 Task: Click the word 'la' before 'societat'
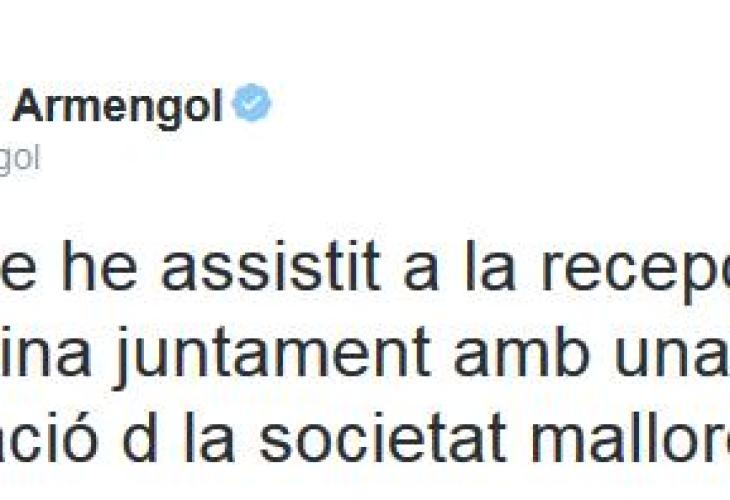click(210, 438)
